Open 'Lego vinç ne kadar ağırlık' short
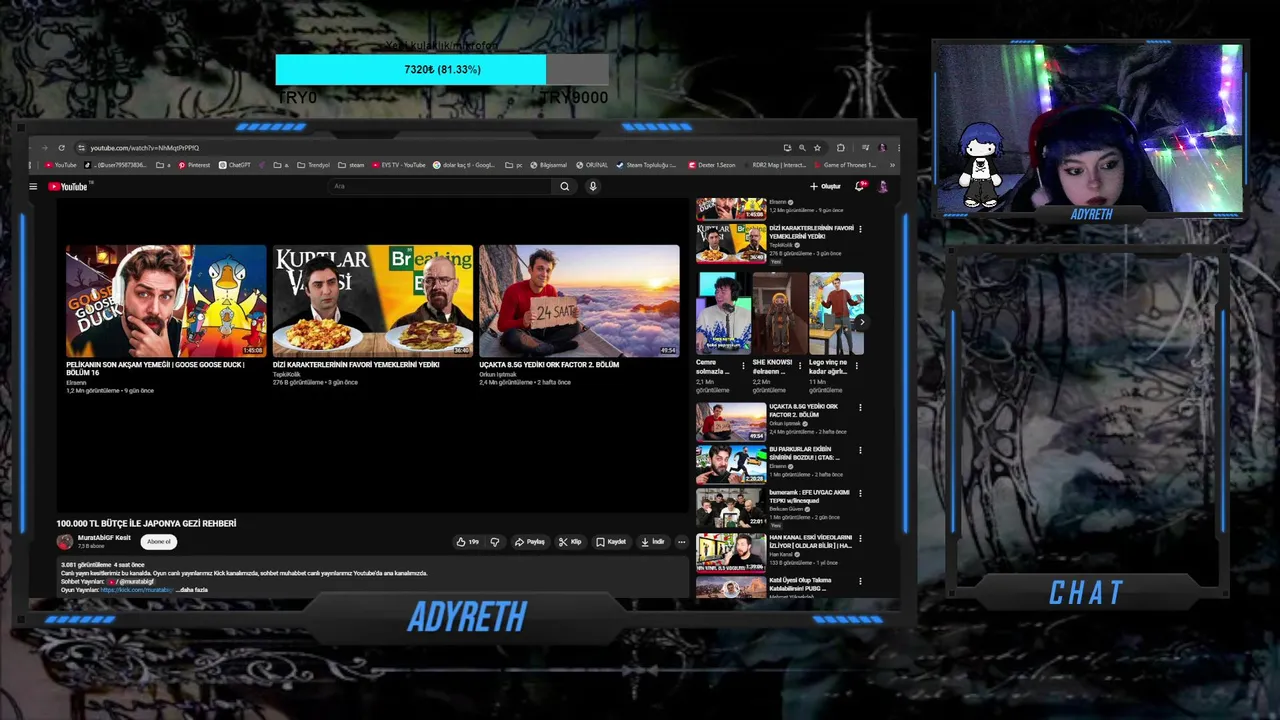The width and height of the screenshot is (1280, 720). coord(836,313)
